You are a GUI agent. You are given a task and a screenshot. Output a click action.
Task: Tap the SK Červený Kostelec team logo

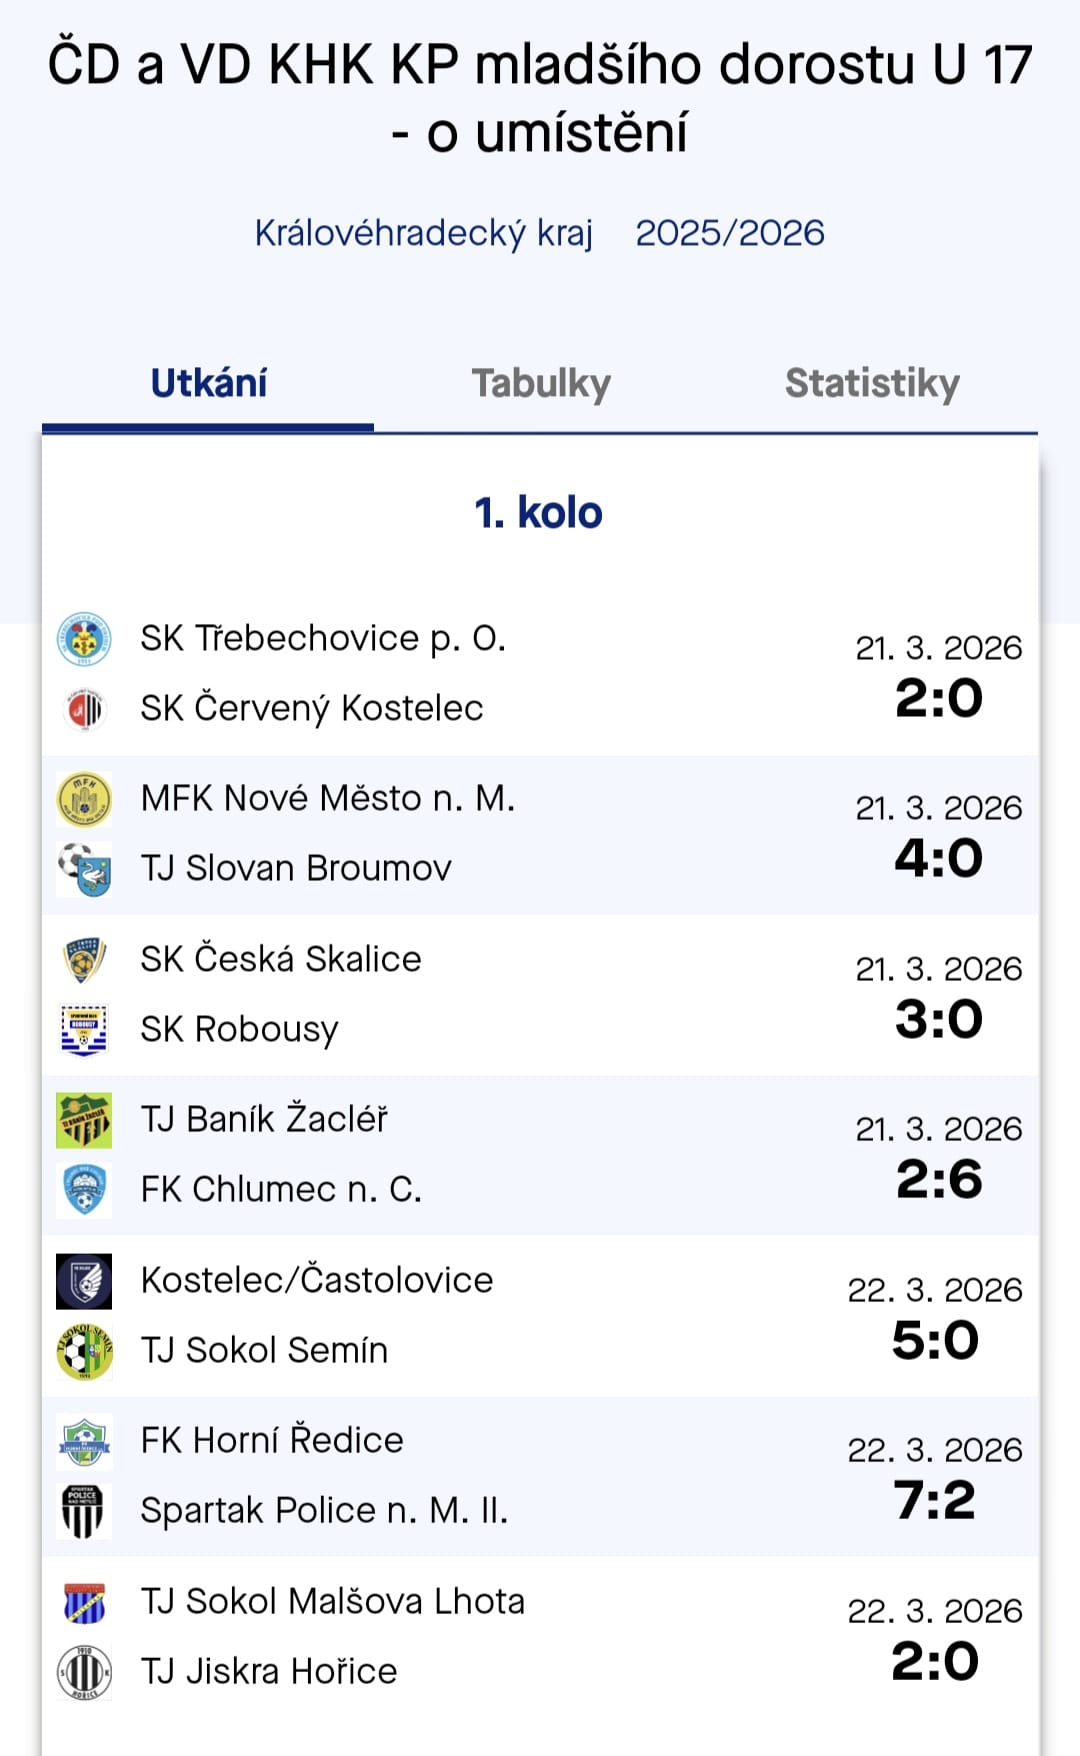[84, 709]
